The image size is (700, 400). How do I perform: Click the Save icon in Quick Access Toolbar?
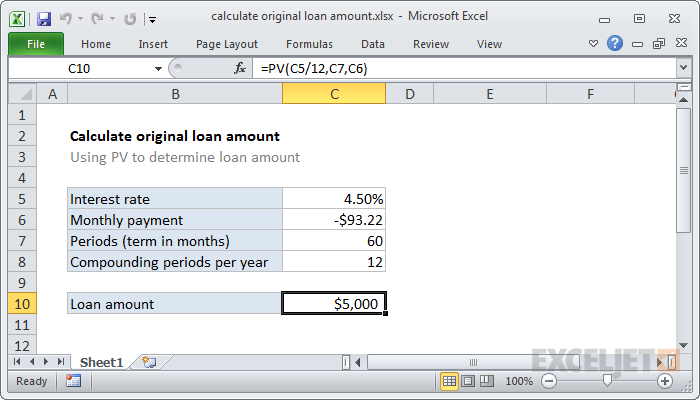pyautogui.click(x=43, y=18)
